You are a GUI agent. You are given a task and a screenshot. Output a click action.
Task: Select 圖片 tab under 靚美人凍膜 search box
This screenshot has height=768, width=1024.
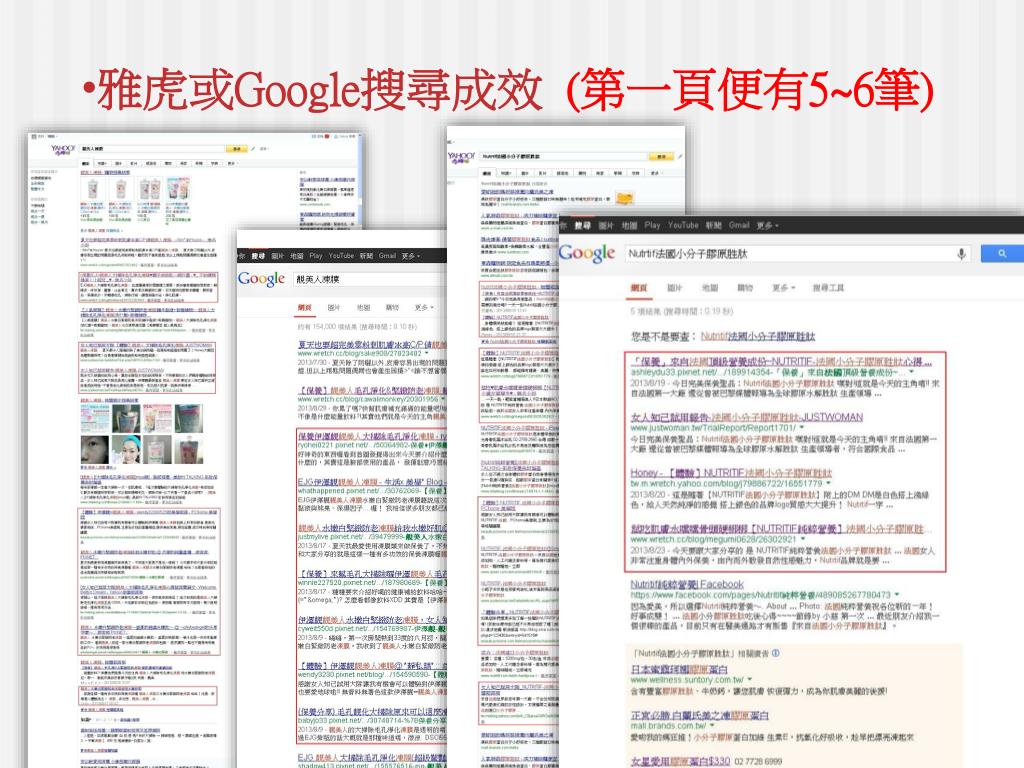(x=334, y=307)
